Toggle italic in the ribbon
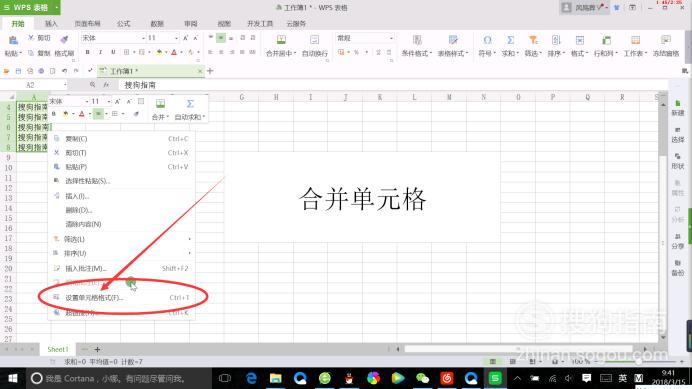Image resolution: width=692 pixels, height=389 pixels. tap(100, 52)
